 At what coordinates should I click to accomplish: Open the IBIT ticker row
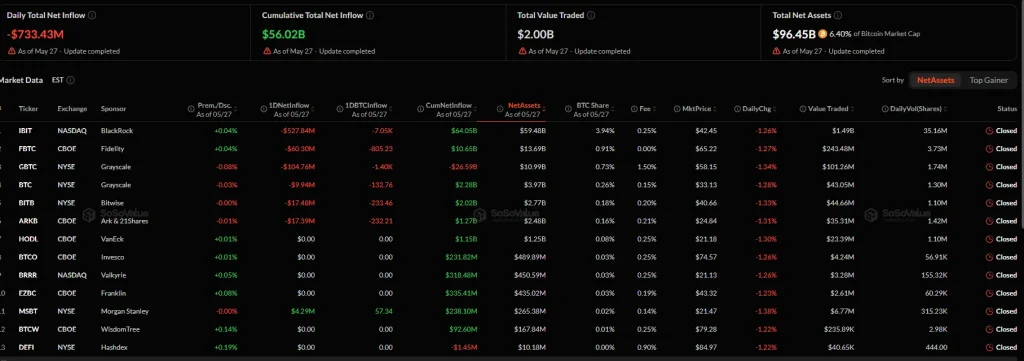25,131
